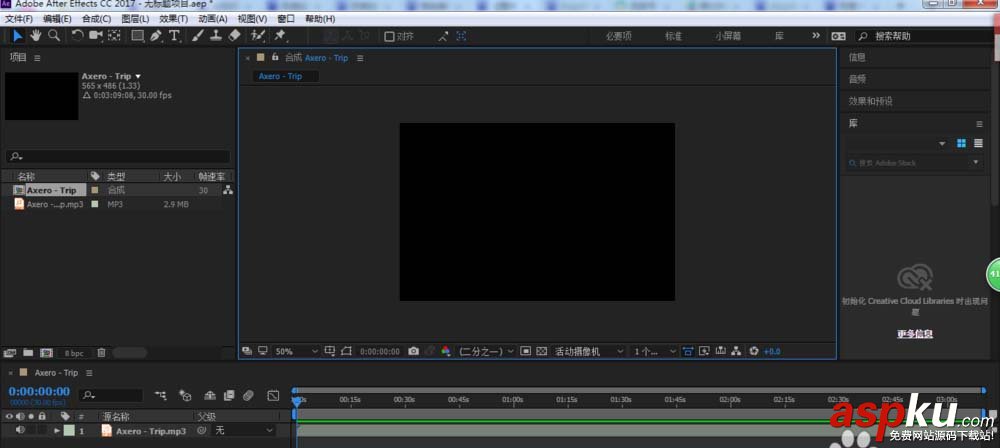Viewport: 1000px width, 448px height.
Task: Click the 搜索帮助 search field
Action: (x=925, y=36)
